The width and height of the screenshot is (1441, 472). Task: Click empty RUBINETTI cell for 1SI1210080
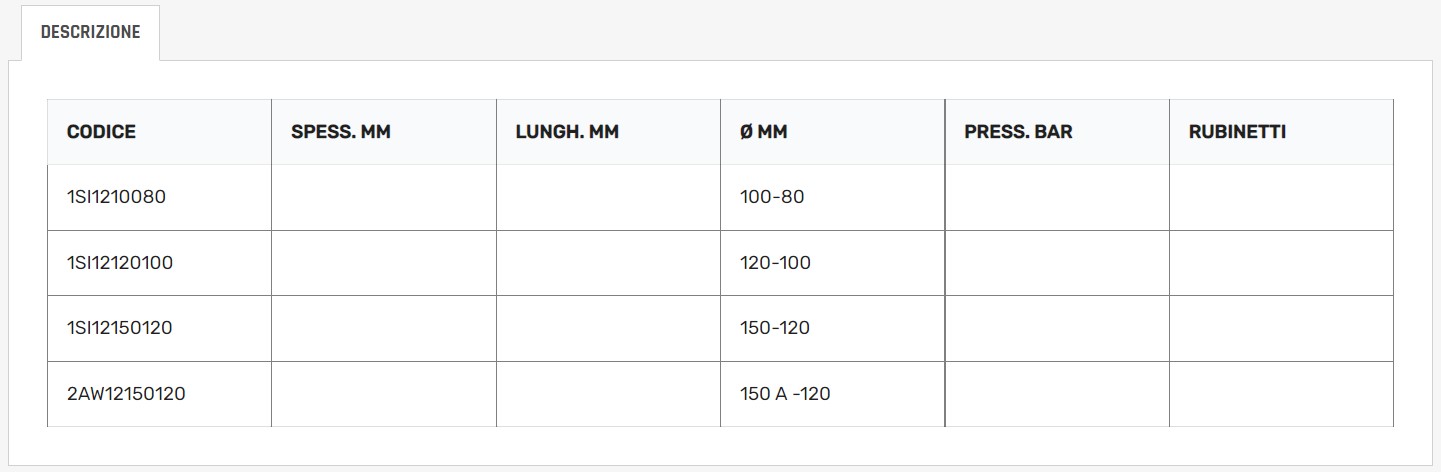point(1281,197)
